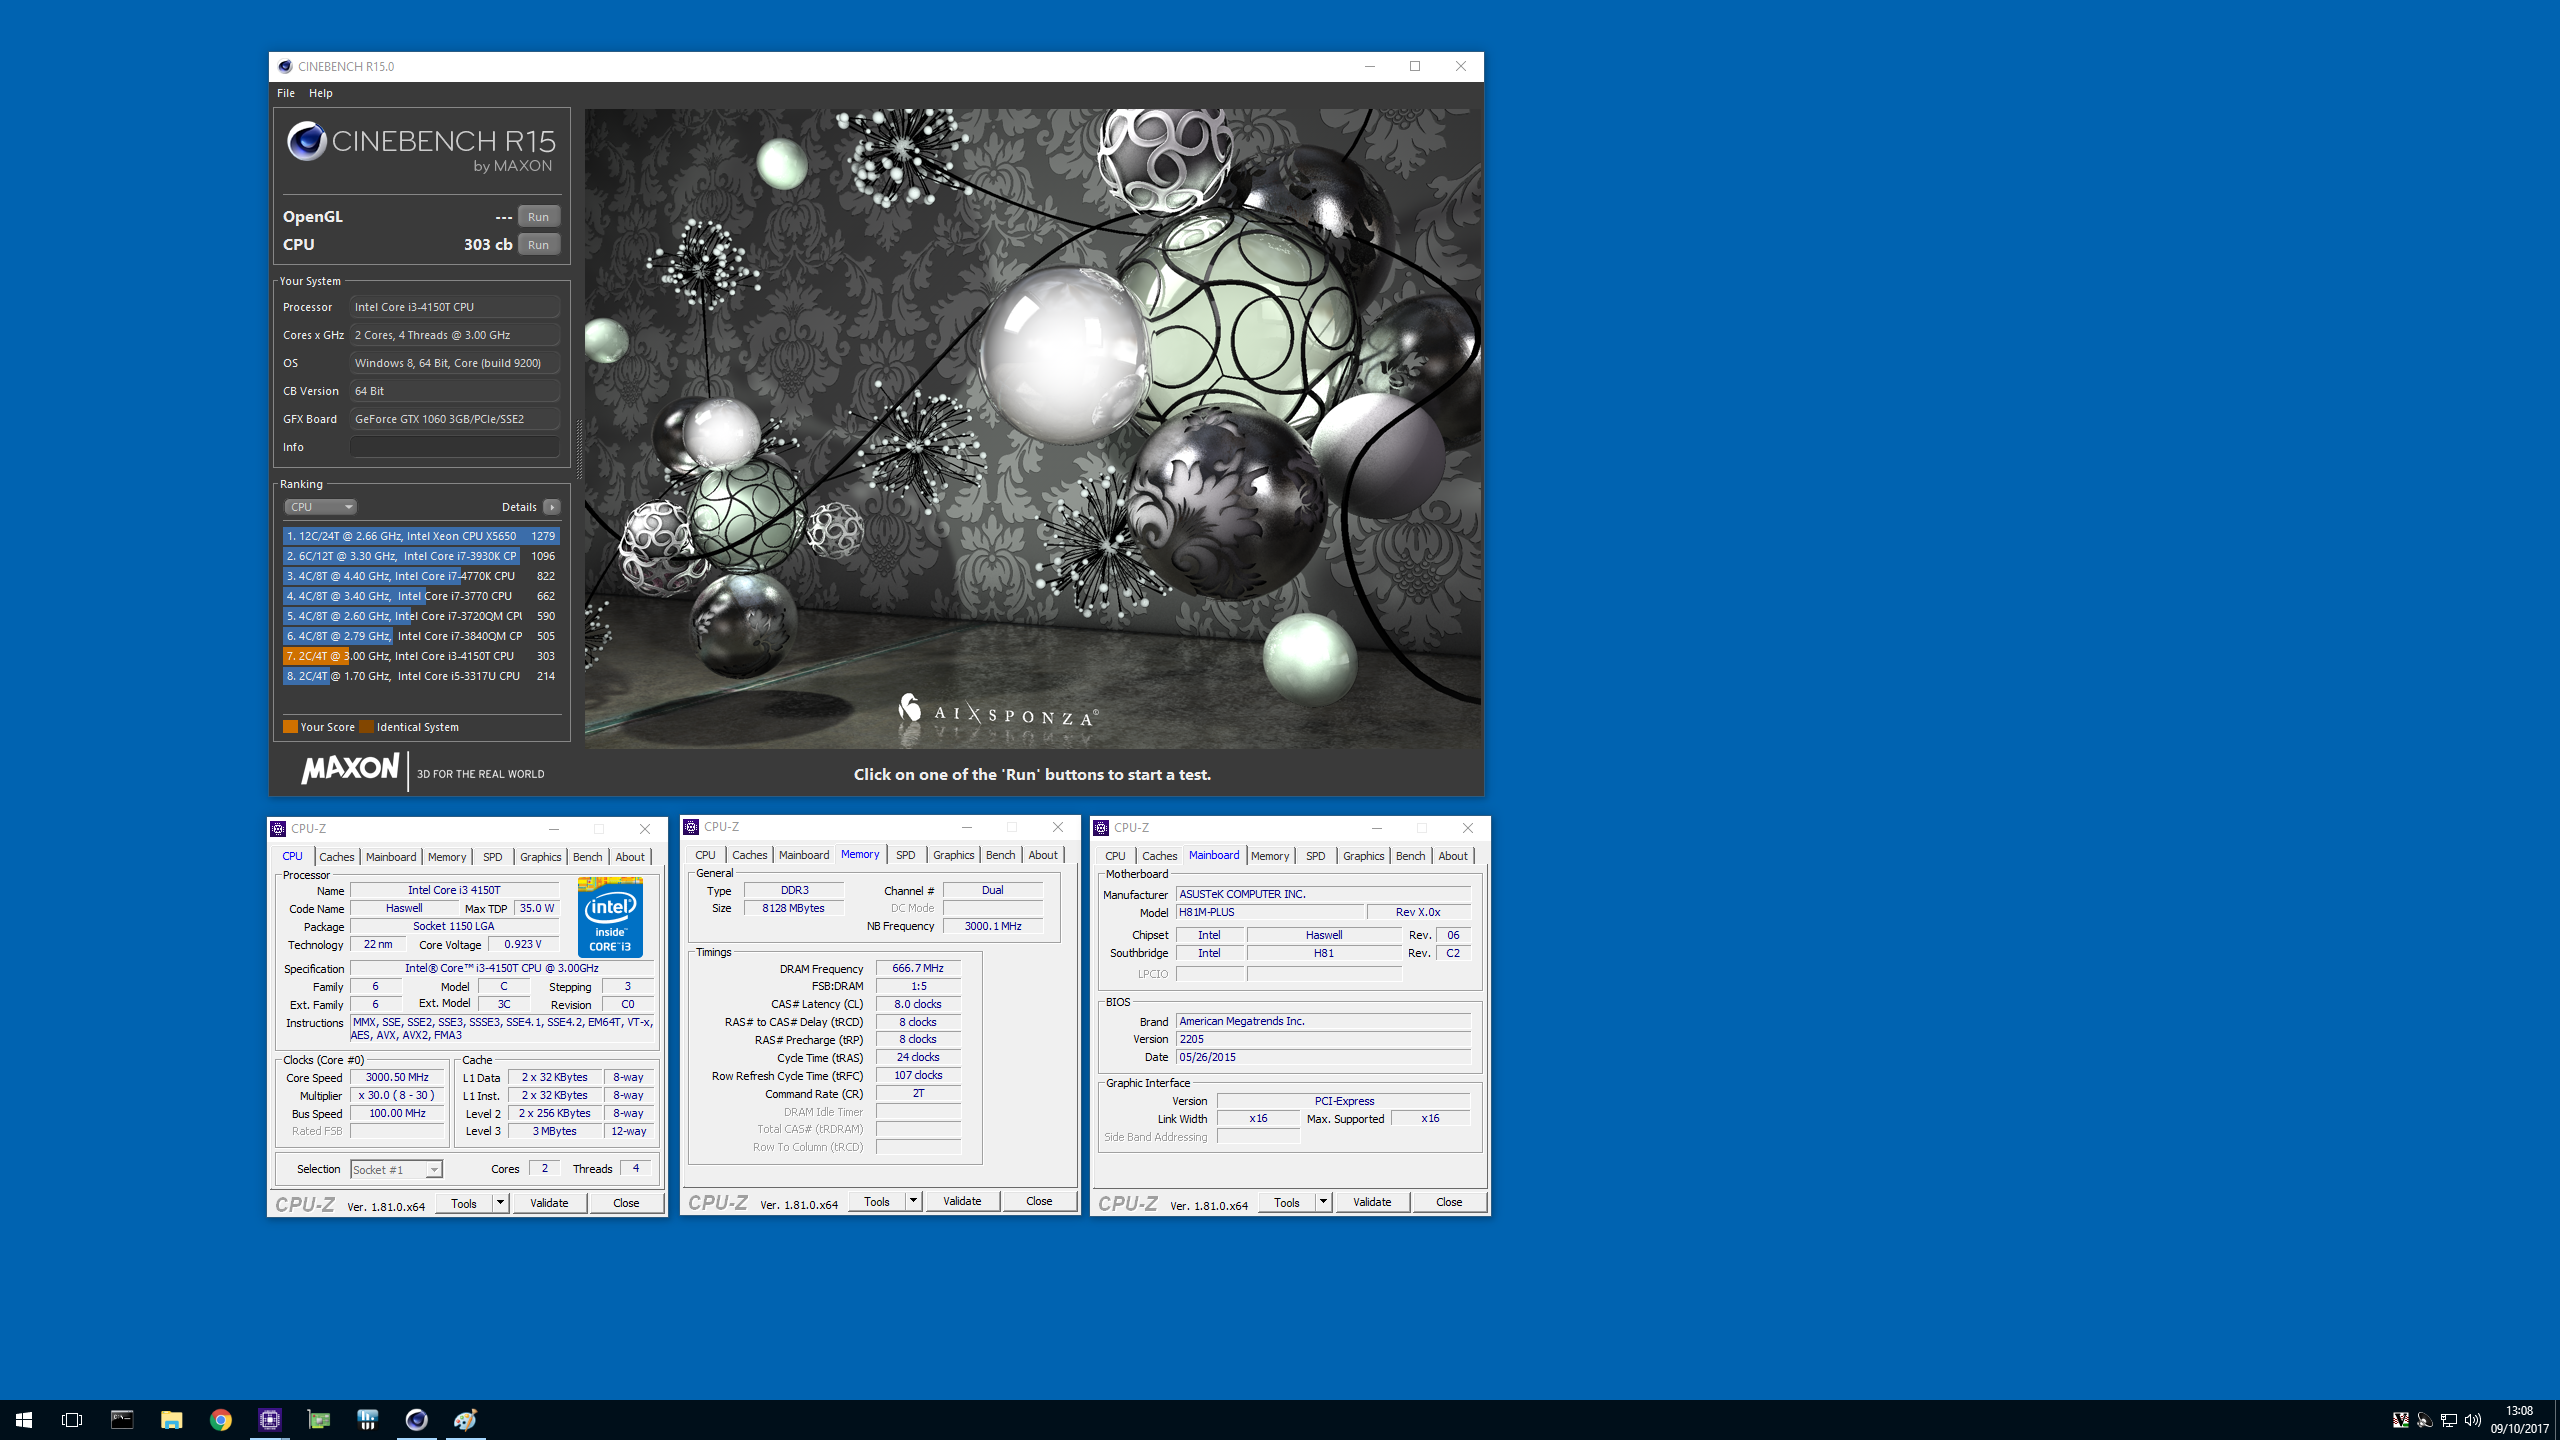The width and height of the screenshot is (2560, 1440).
Task: Open SPD tab in CPU-Z Memory window
Action: (x=905, y=855)
